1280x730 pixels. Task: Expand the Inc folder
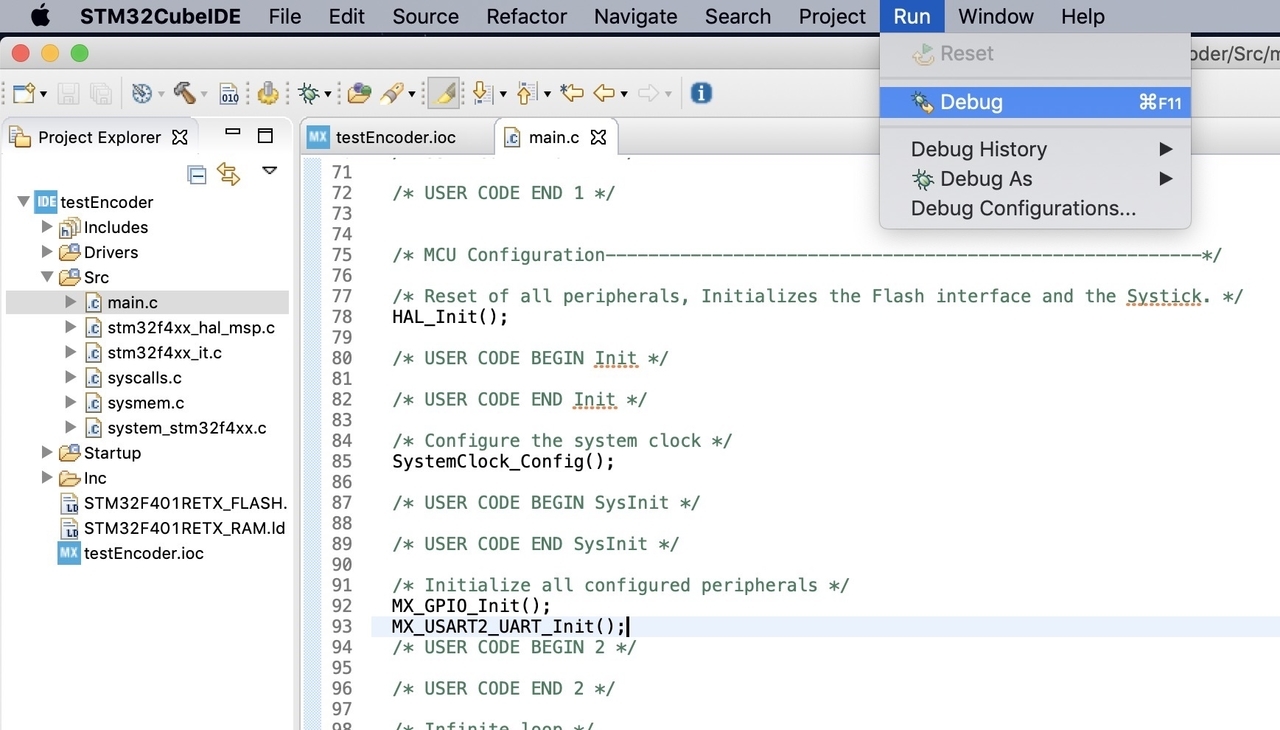(x=47, y=478)
